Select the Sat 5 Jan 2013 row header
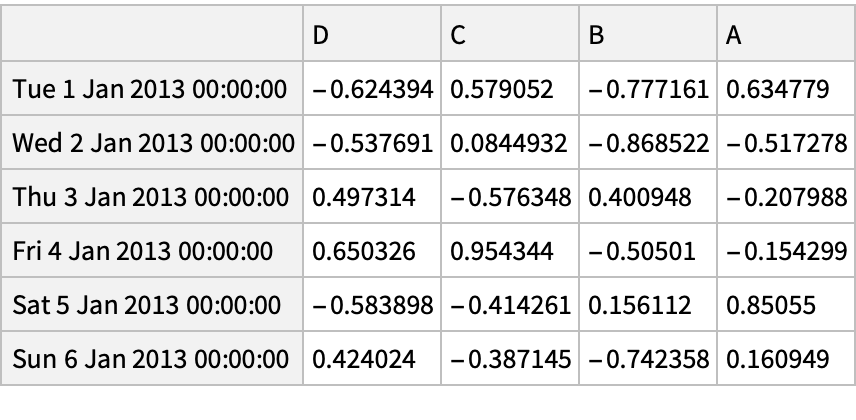The height and width of the screenshot is (420, 856). pos(151,304)
